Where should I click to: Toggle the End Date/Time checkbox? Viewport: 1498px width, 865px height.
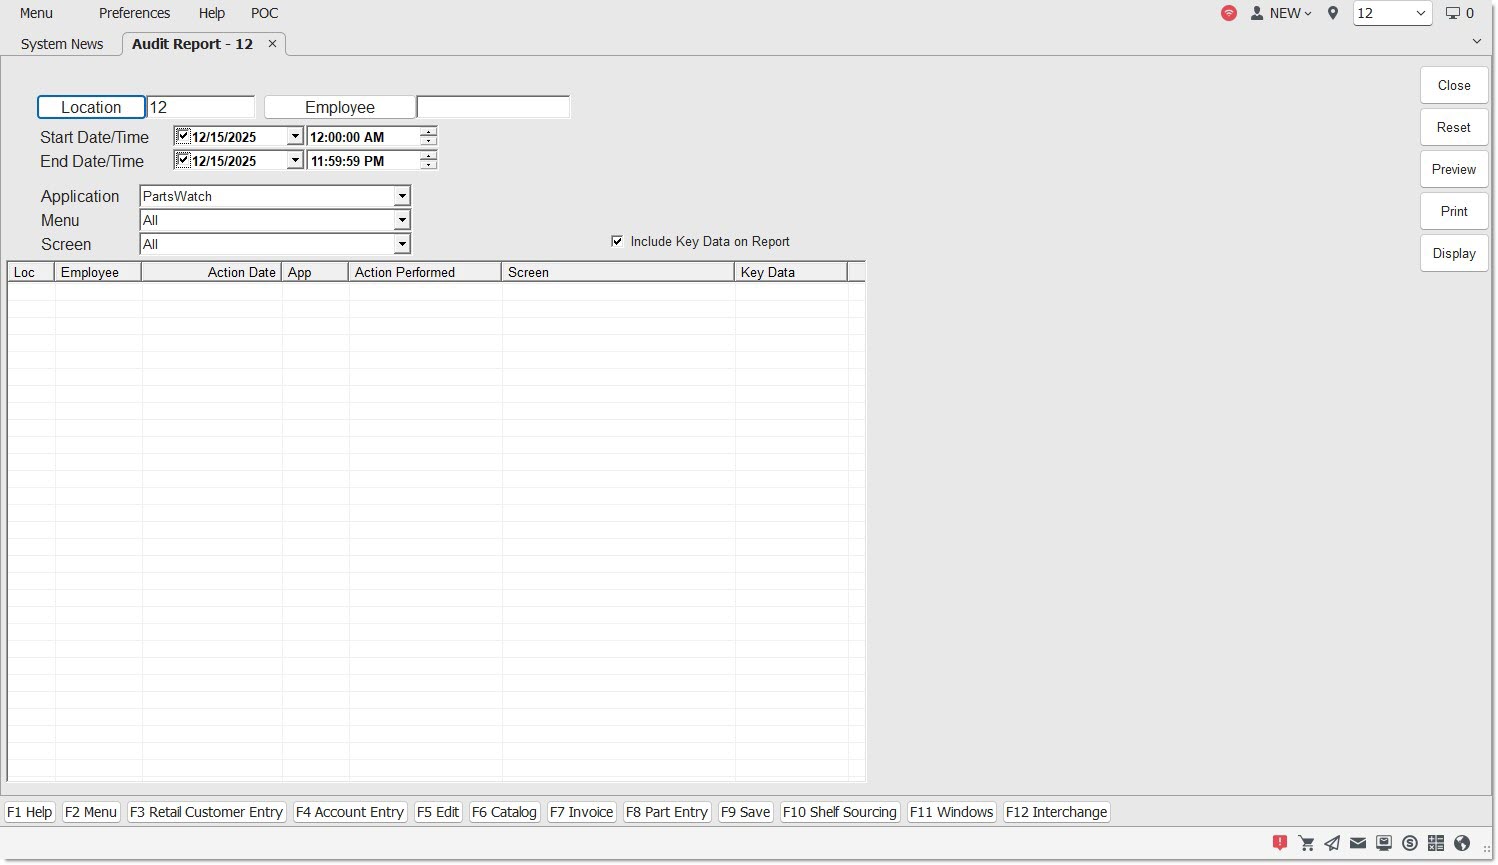183,160
